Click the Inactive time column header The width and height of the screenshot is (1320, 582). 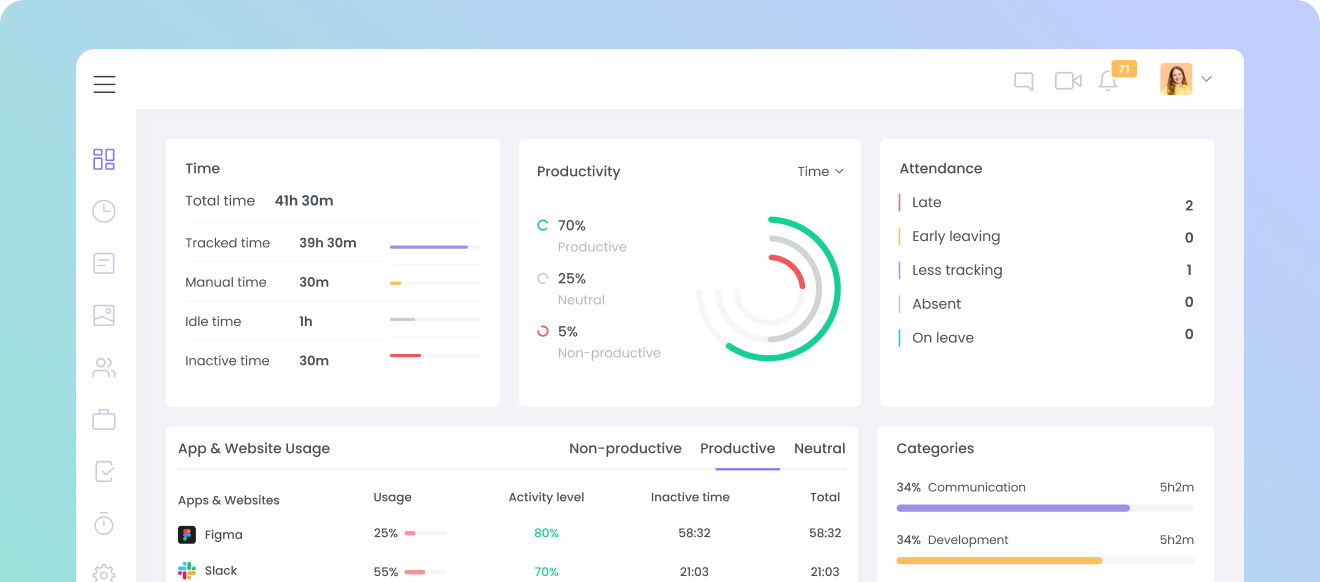click(x=690, y=497)
